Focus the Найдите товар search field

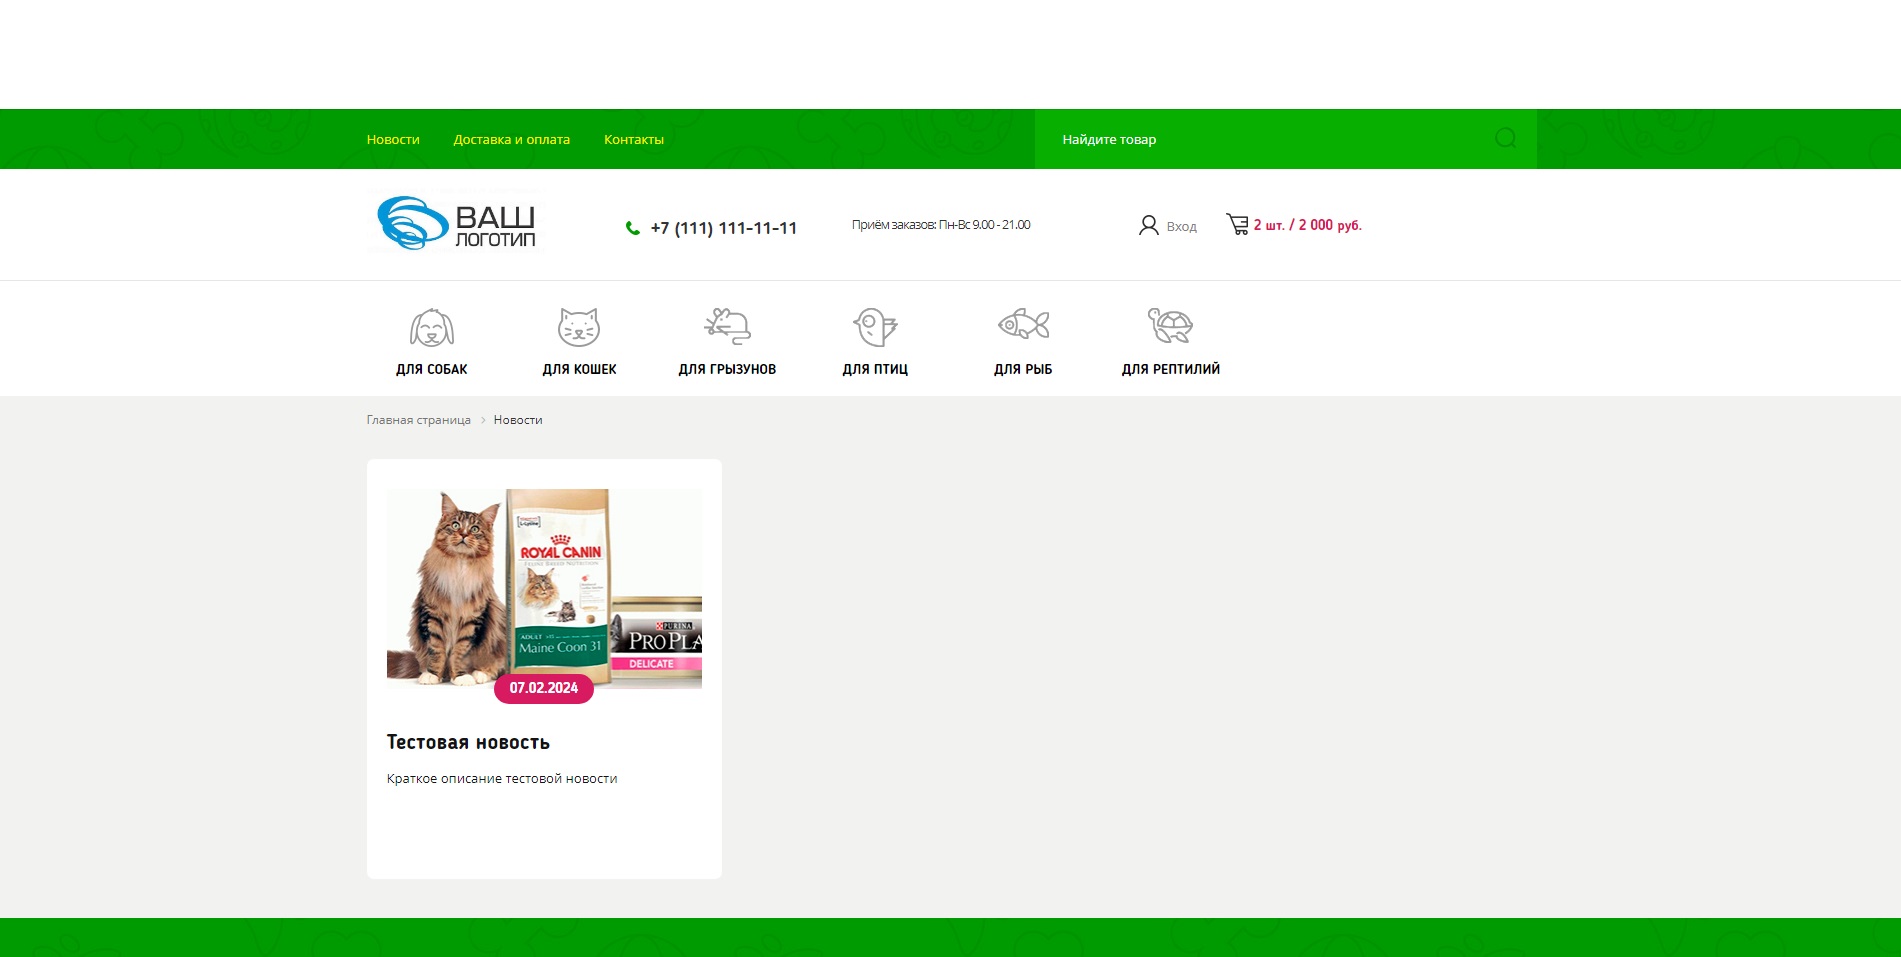pos(1260,140)
